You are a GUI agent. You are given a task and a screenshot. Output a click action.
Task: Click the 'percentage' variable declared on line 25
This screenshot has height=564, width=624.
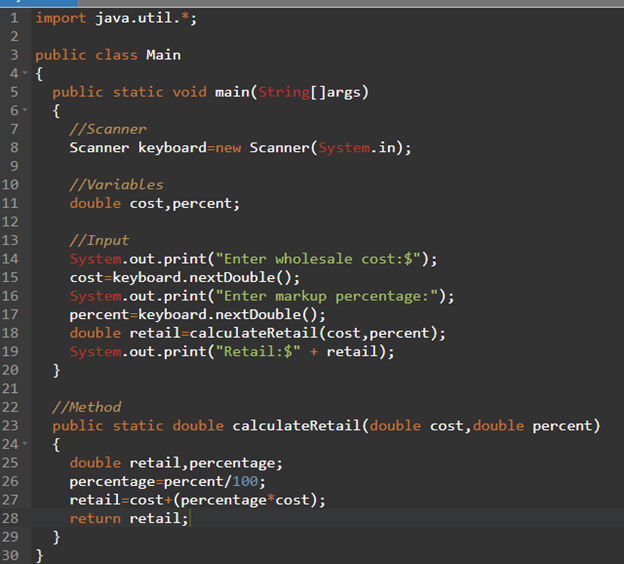(232, 463)
